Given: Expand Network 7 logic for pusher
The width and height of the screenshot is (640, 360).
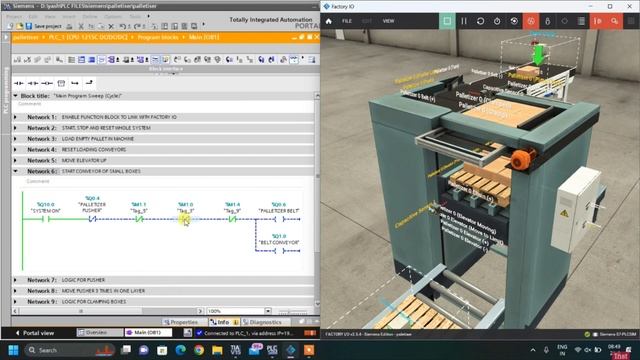Looking at the screenshot, I should point(16,280).
